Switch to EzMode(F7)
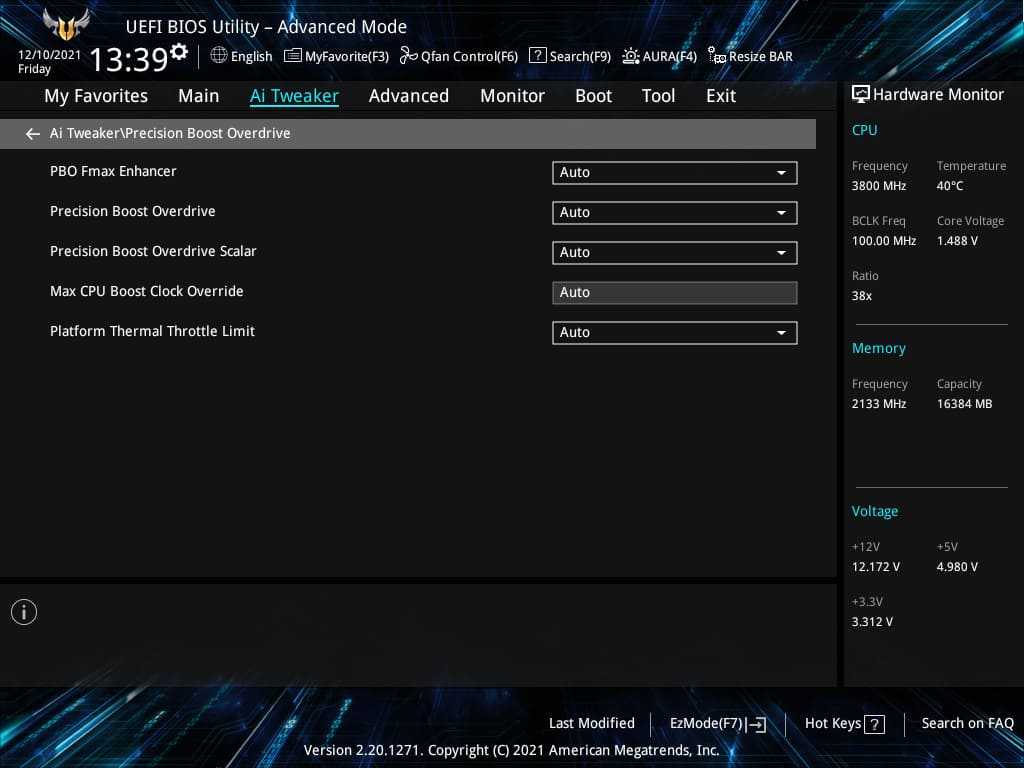The height and width of the screenshot is (768, 1024). tap(717, 723)
